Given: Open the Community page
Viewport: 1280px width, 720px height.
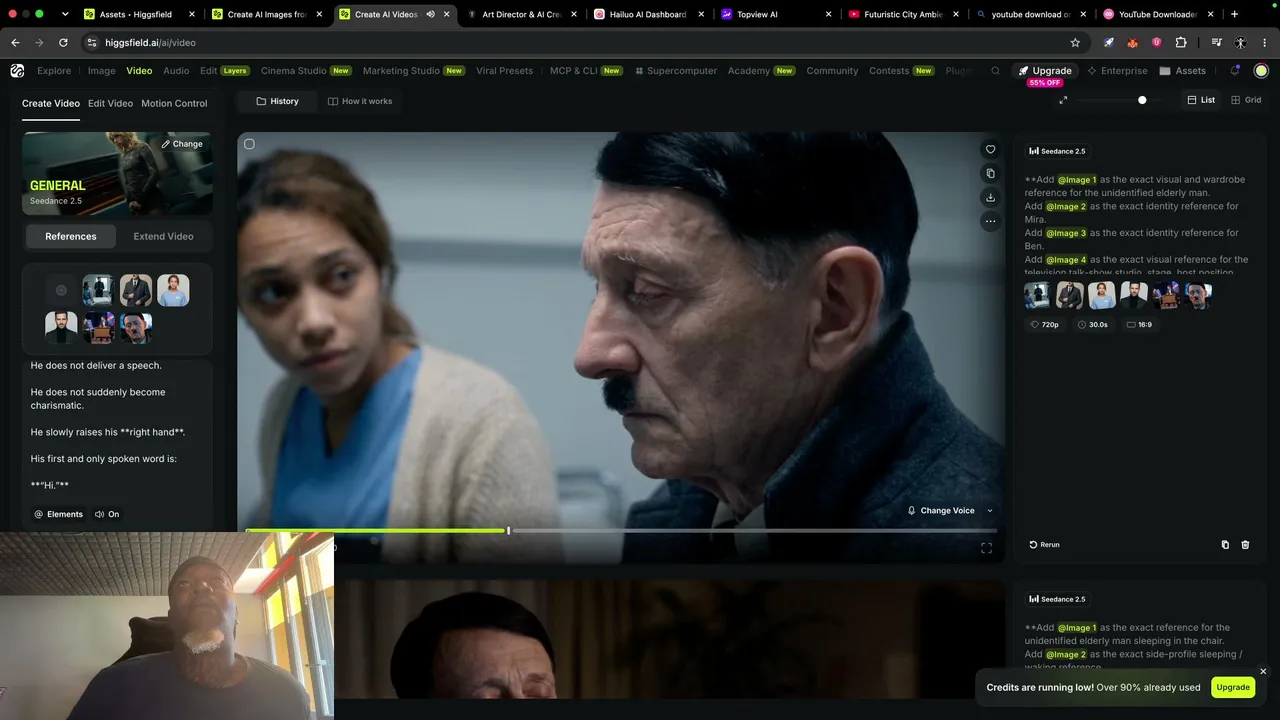Looking at the screenshot, I should (x=832, y=71).
